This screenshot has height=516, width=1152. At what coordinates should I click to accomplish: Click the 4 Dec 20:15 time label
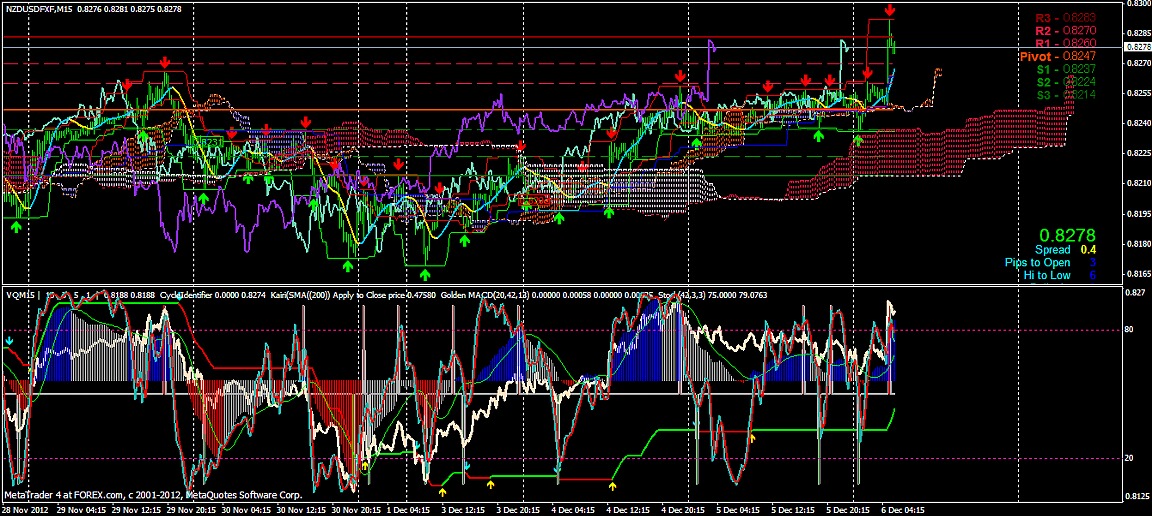tap(683, 509)
